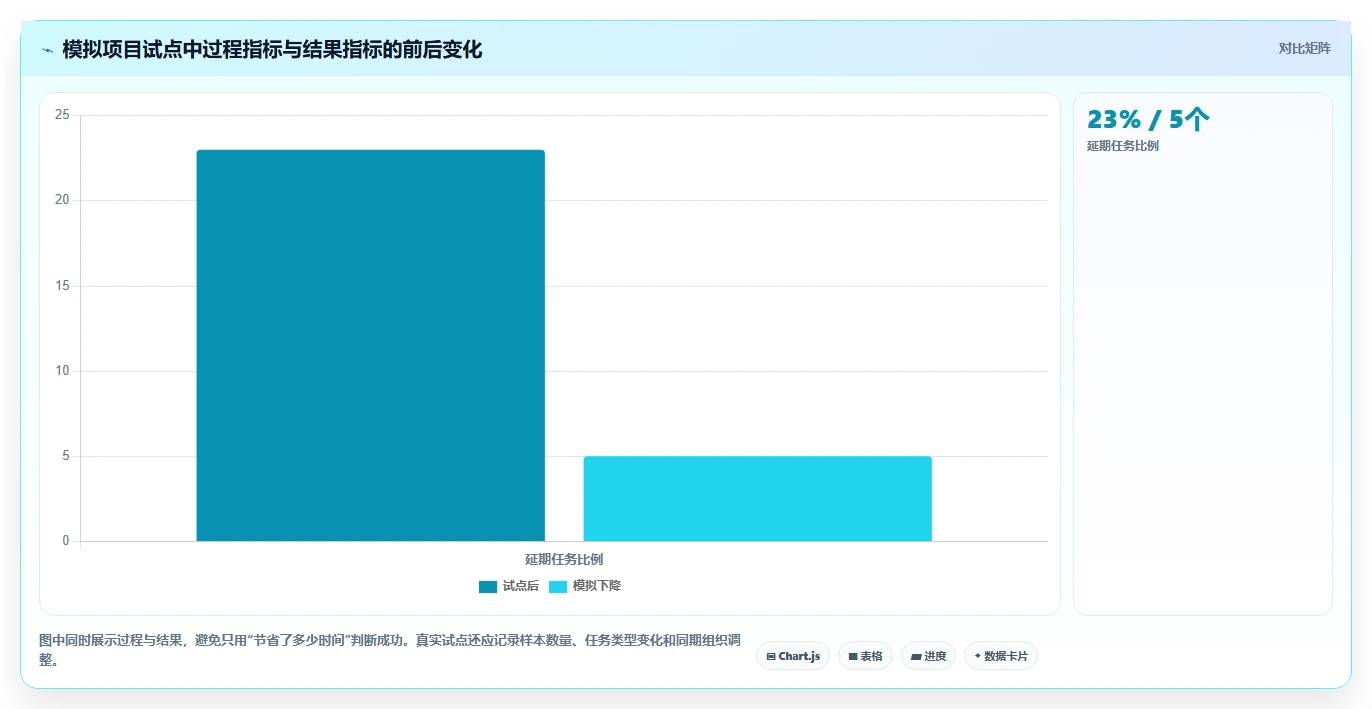Click the 模拟下降 legend color box
Screen dimensions: 1372x709
pos(558,586)
